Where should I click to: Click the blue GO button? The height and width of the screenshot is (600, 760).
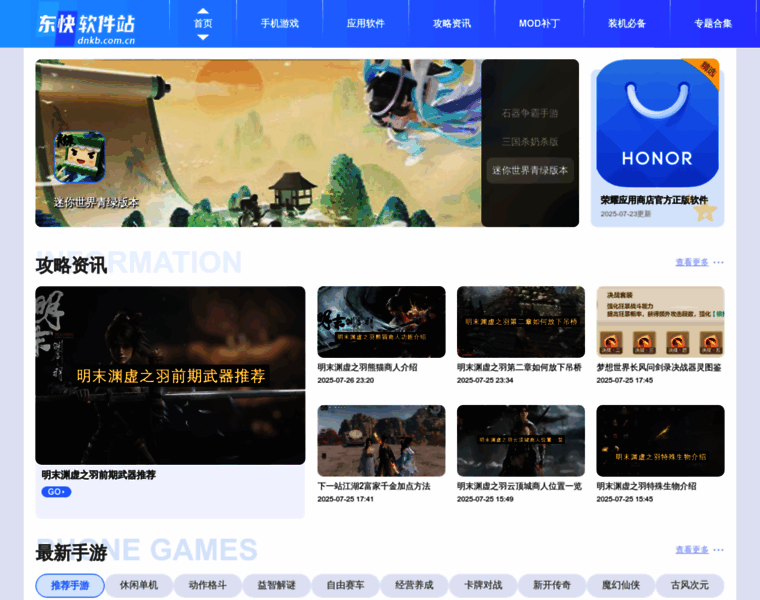[x=56, y=492]
